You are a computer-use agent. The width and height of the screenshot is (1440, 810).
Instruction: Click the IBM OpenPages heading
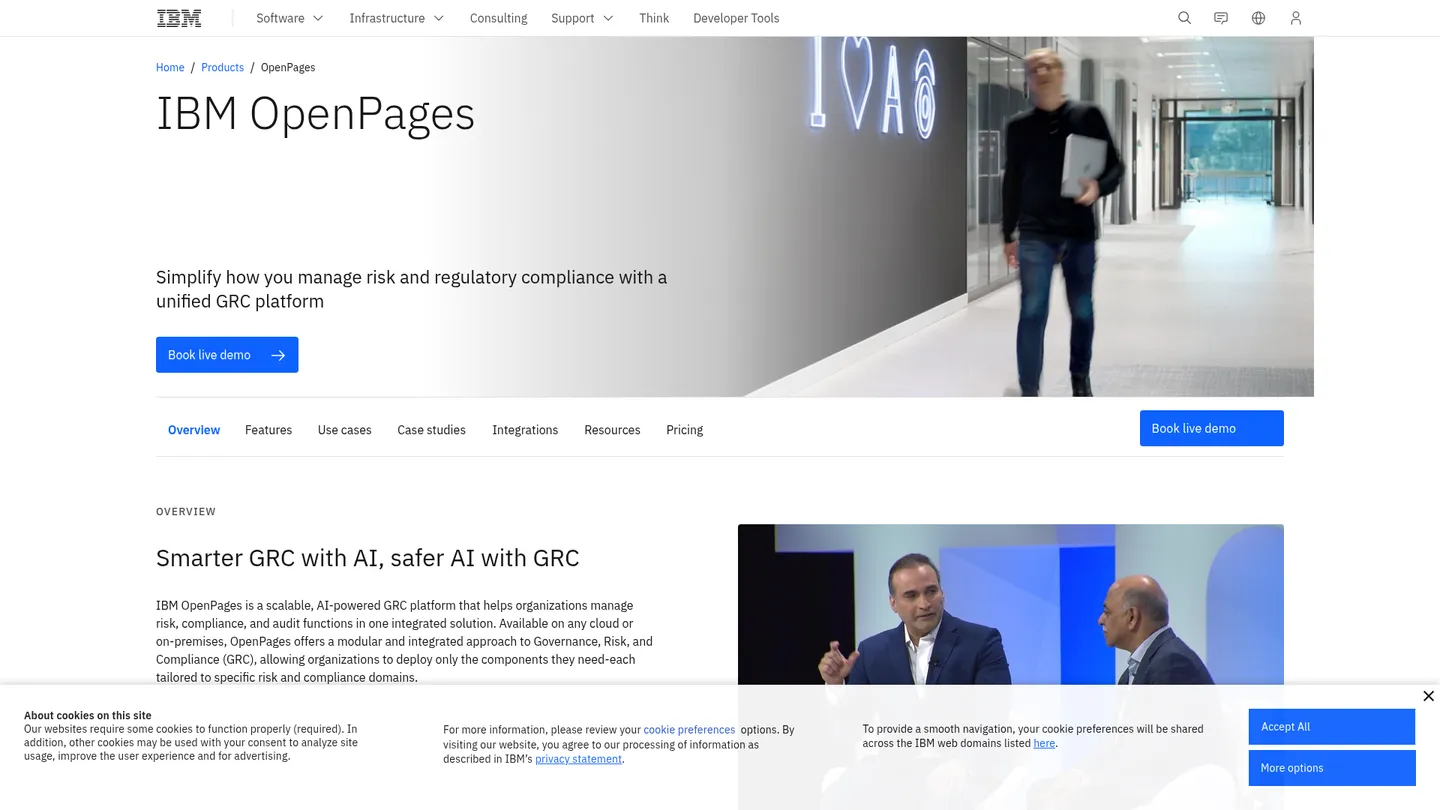(315, 113)
